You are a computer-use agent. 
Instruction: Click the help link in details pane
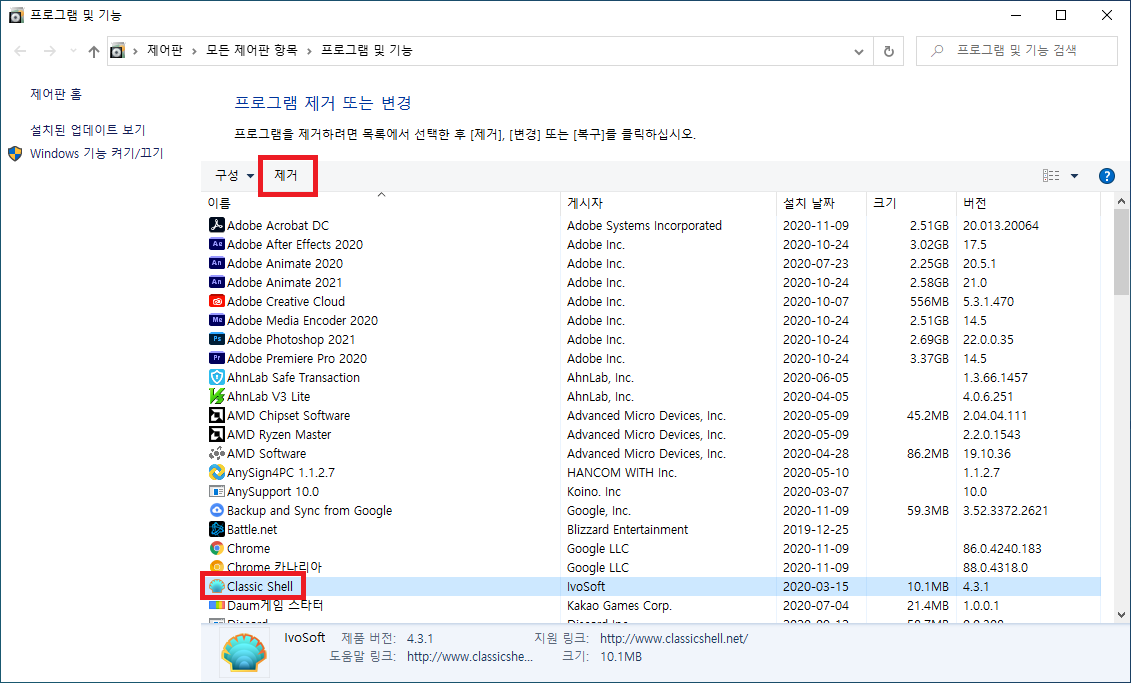(x=470, y=656)
